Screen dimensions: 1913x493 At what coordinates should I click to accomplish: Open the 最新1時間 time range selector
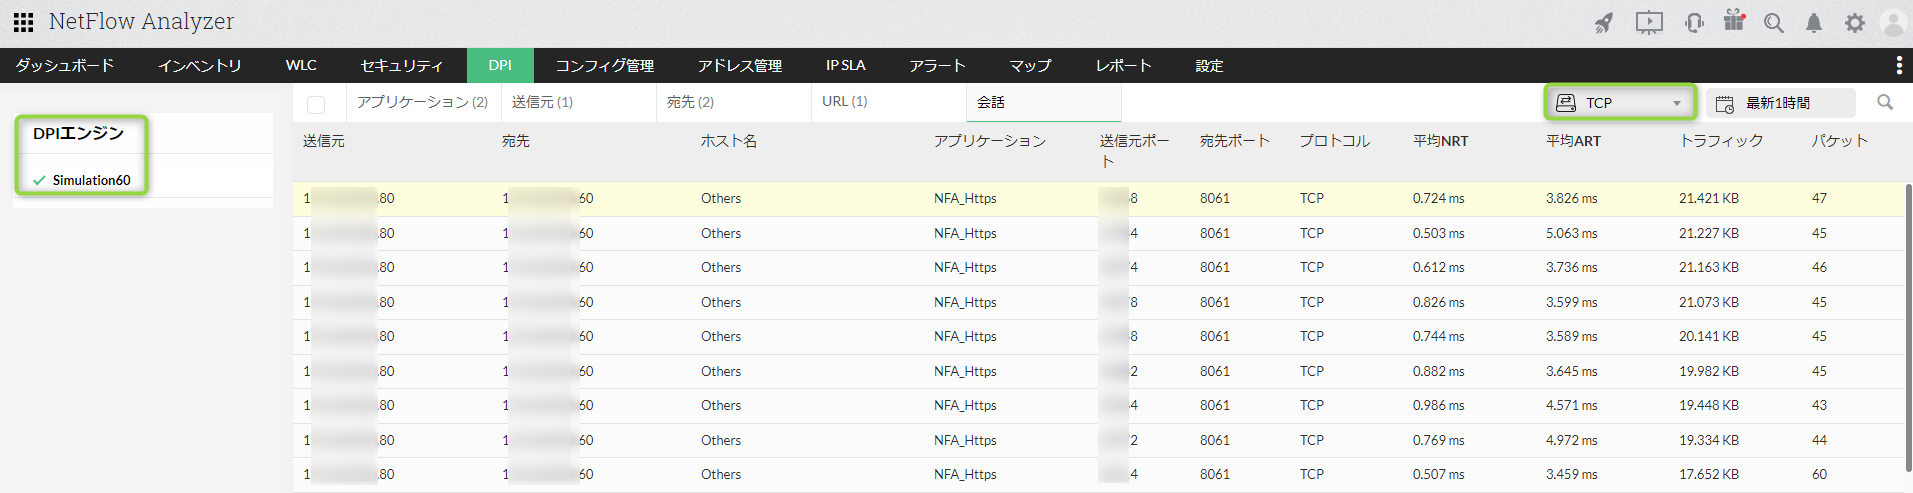point(1778,103)
